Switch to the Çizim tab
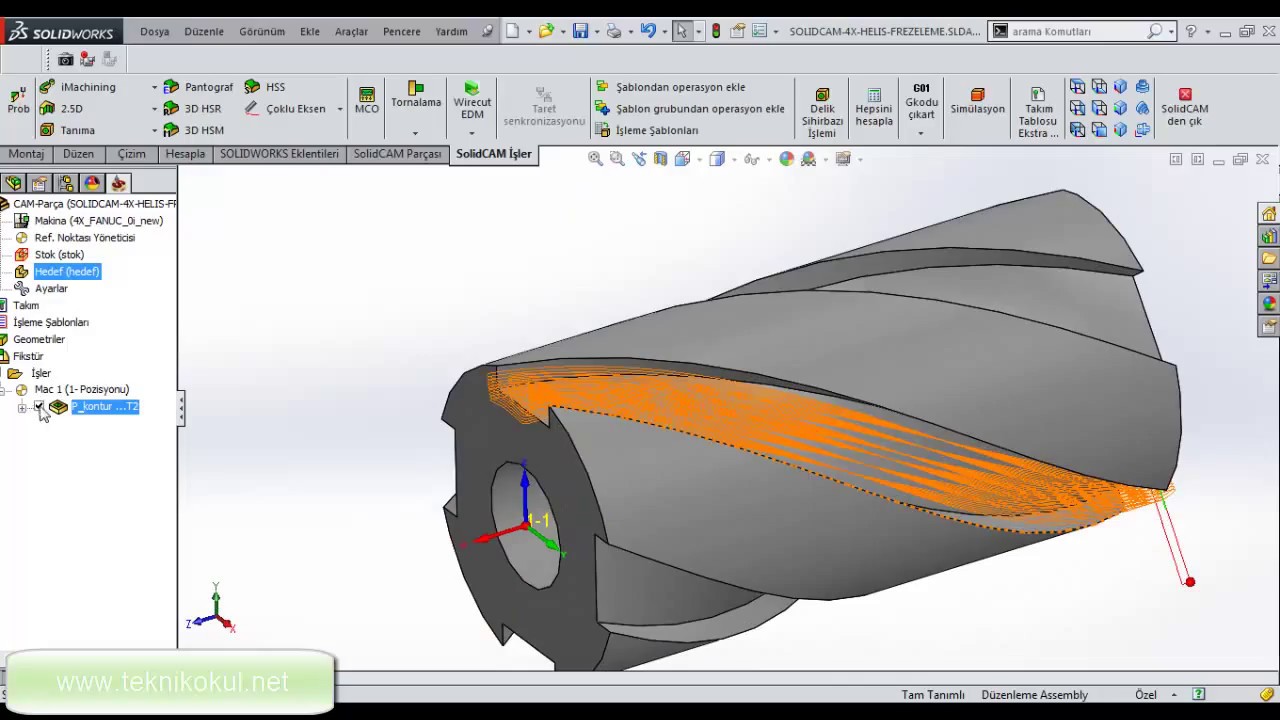 point(132,154)
